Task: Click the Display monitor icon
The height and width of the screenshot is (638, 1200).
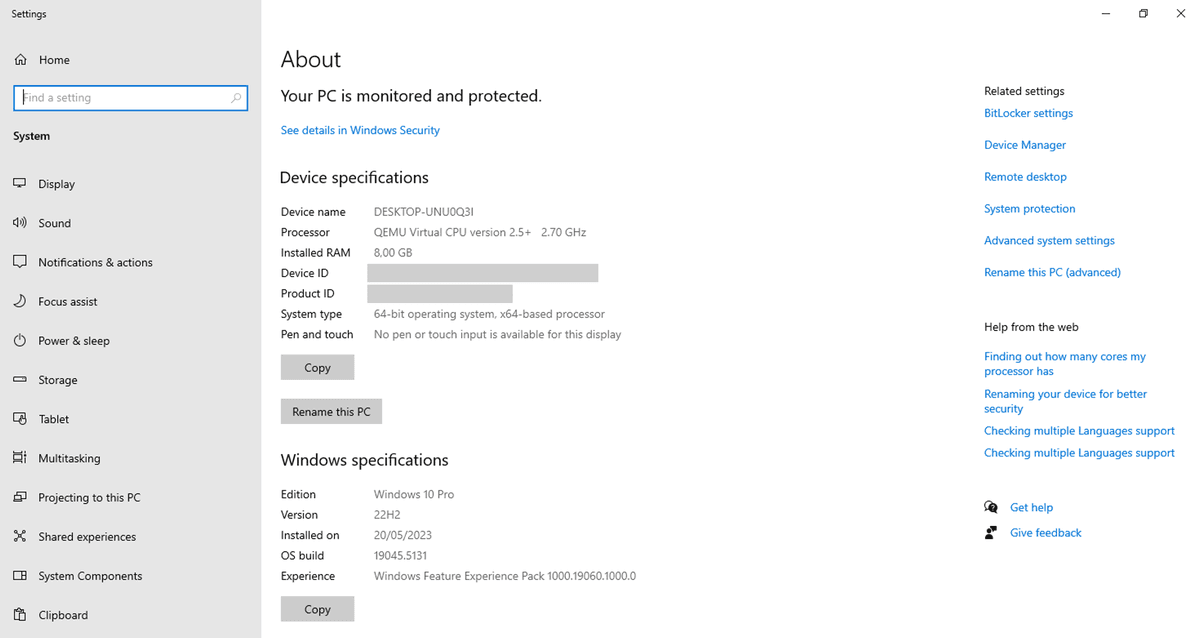Action: 19,184
